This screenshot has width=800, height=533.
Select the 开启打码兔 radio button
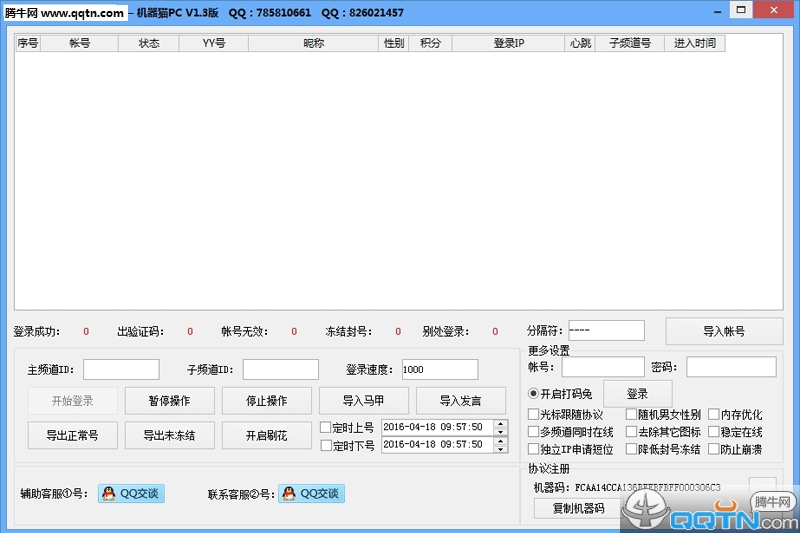(x=533, y=394)
